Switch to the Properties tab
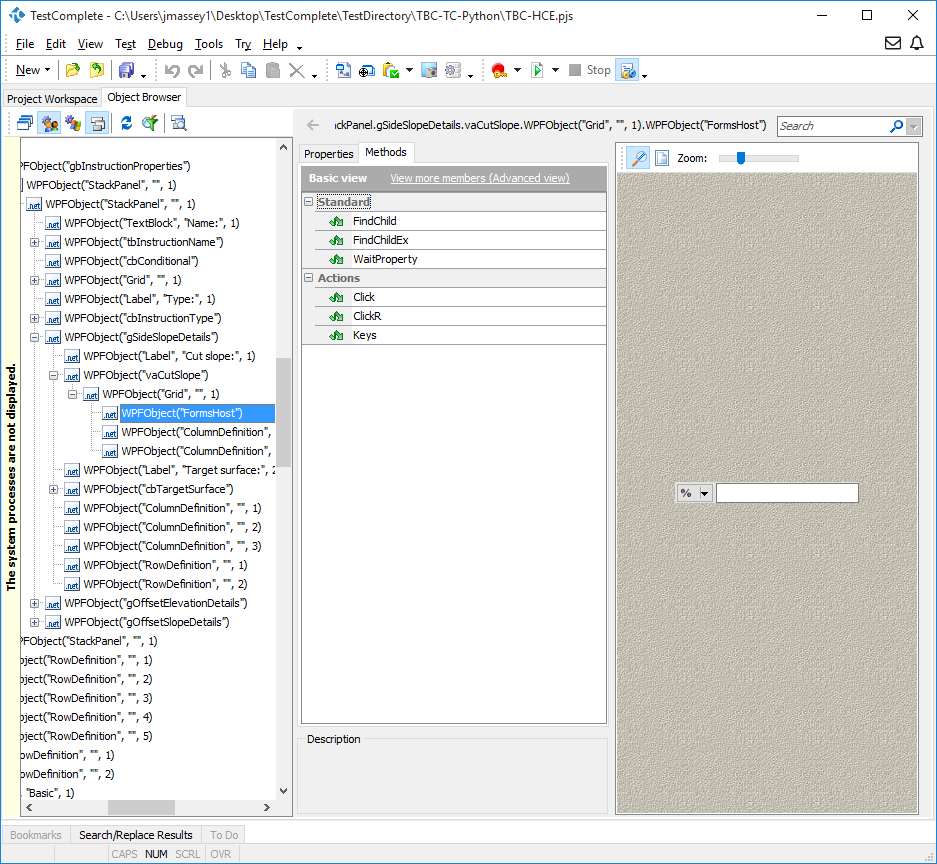The height and width of the screenshot is (864, 937). [329, 153]
